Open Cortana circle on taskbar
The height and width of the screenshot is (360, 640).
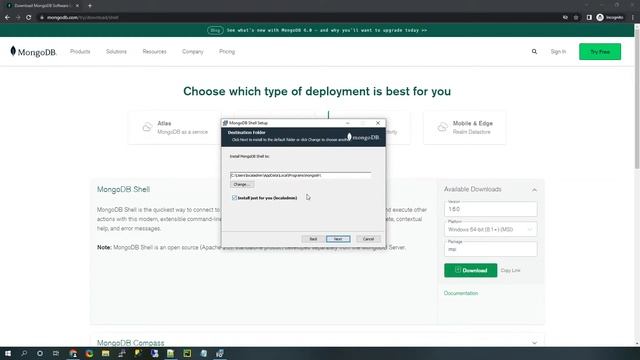[40, 353]
